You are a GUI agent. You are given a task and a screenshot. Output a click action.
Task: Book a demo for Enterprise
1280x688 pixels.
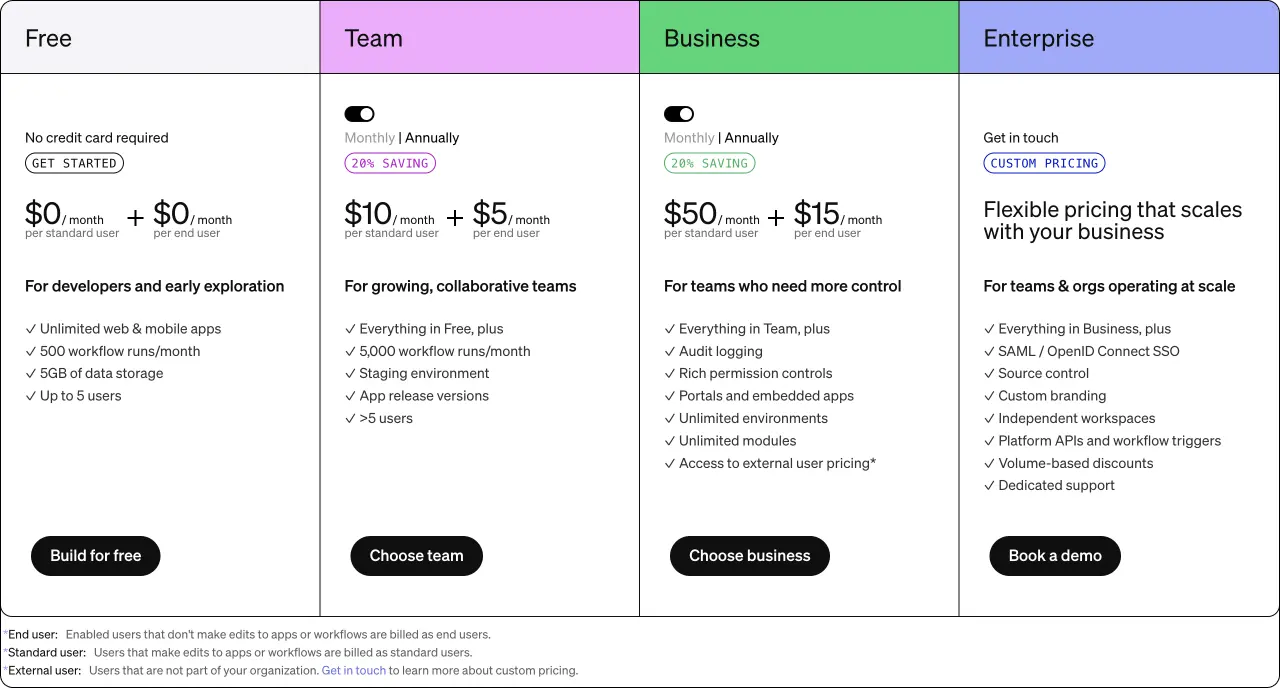click(x=1055, y=556)
